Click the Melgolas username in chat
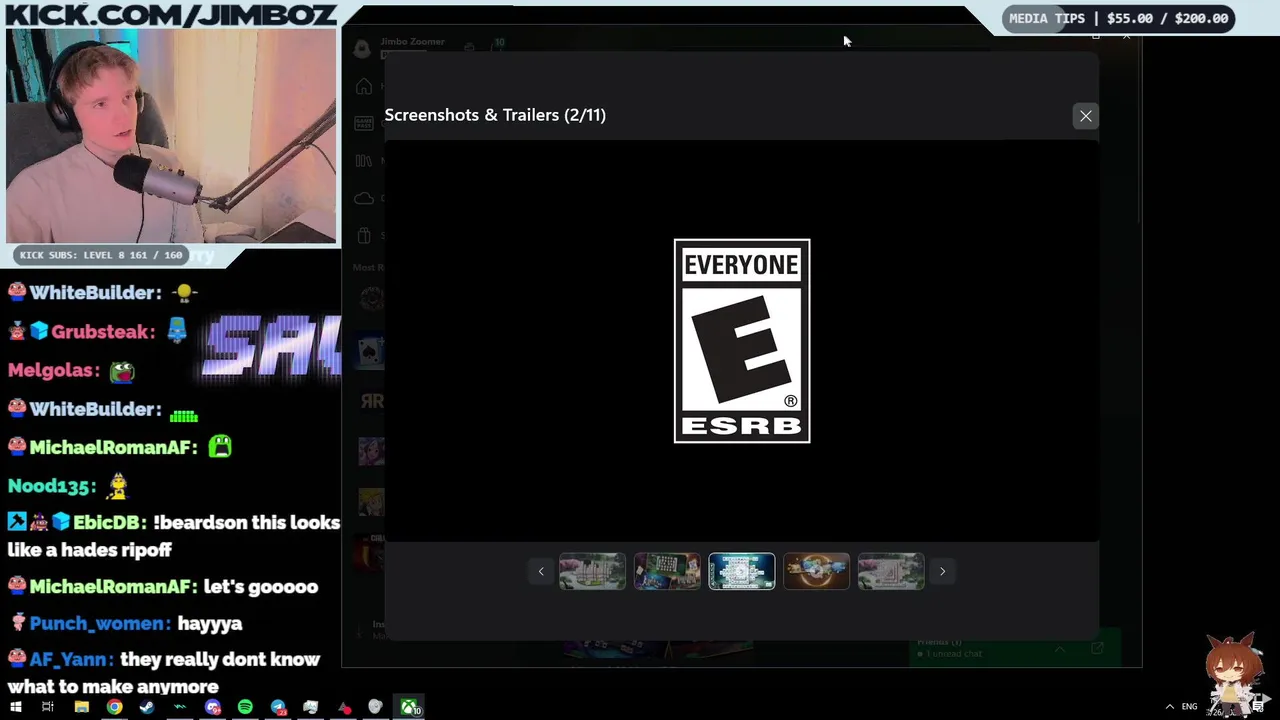Viewport: 1280px width, 720px height. 54,370
